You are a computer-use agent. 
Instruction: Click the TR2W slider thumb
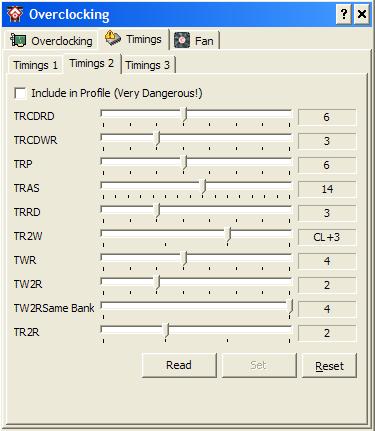[229, 235]
